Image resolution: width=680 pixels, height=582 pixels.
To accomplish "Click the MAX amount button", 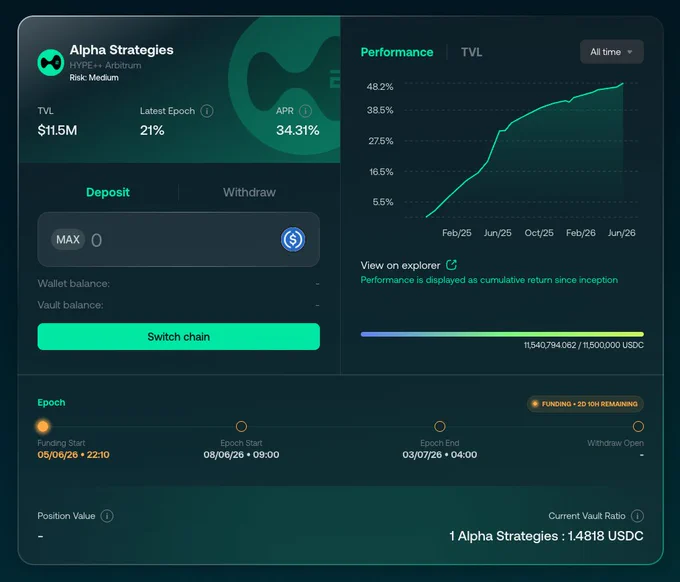I will (68, 239).
